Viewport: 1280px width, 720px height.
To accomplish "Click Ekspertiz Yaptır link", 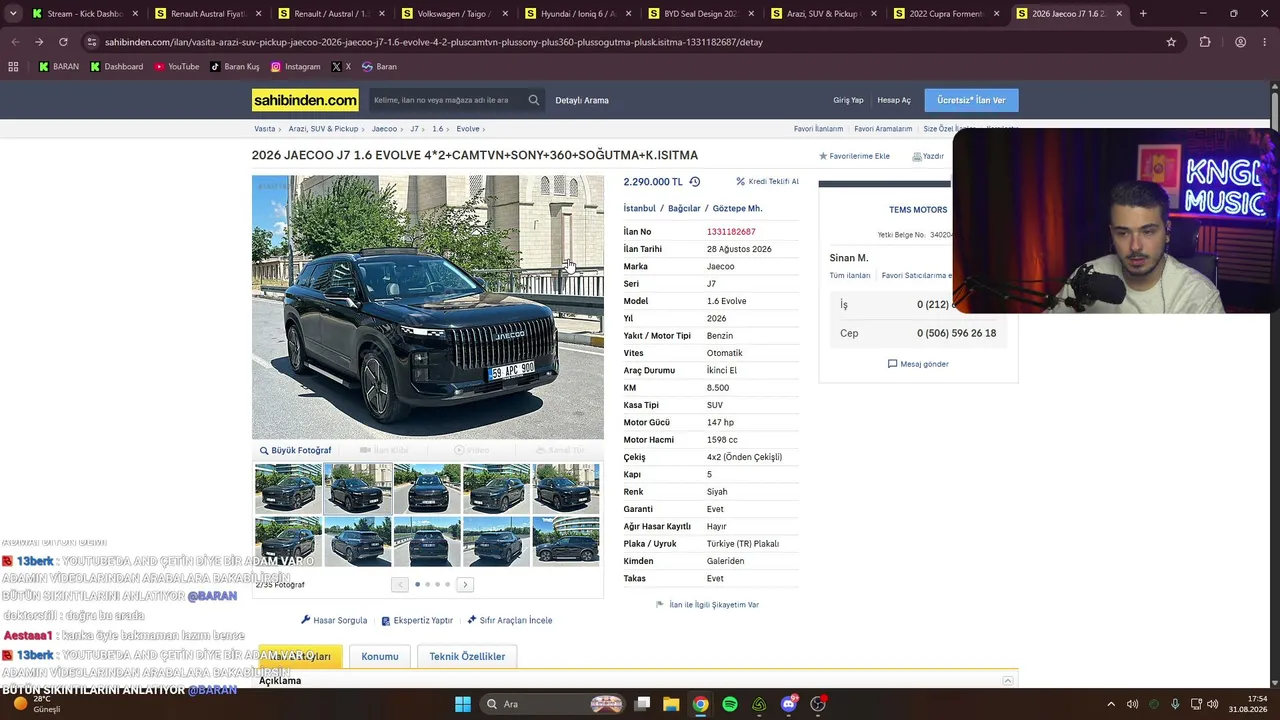I will point(417,621).
